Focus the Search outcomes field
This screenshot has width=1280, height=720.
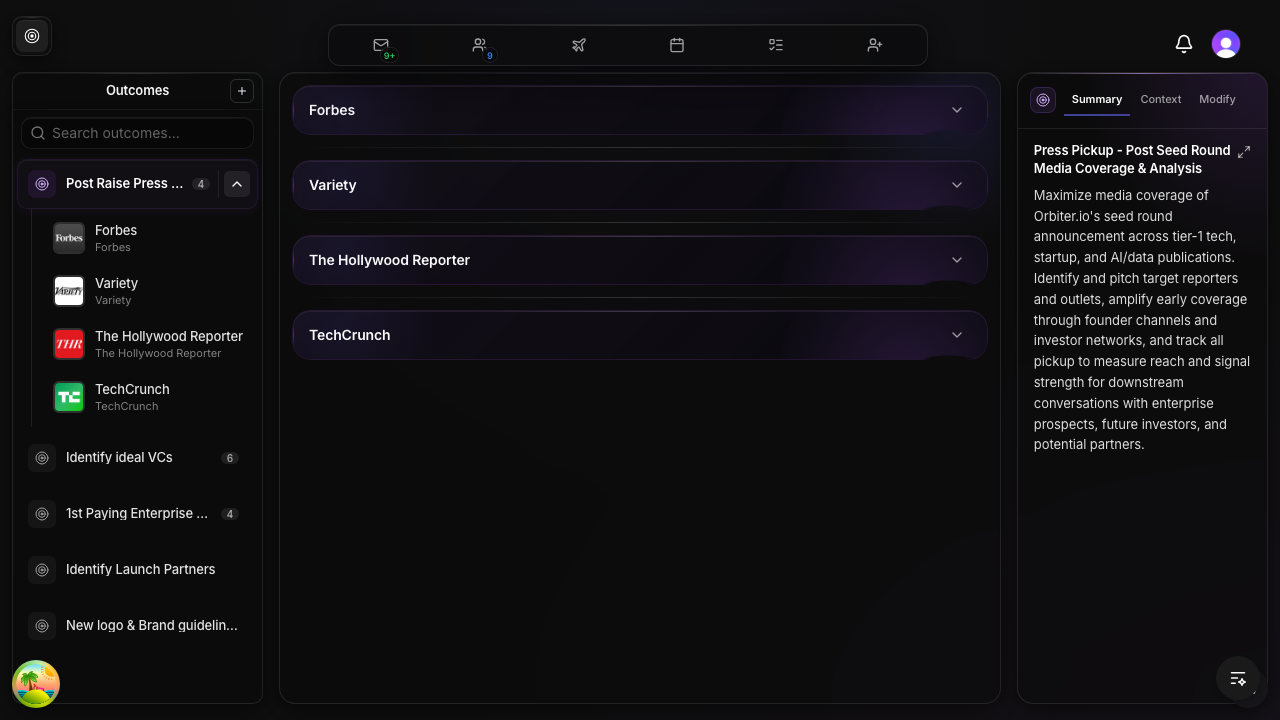[140, 133]
